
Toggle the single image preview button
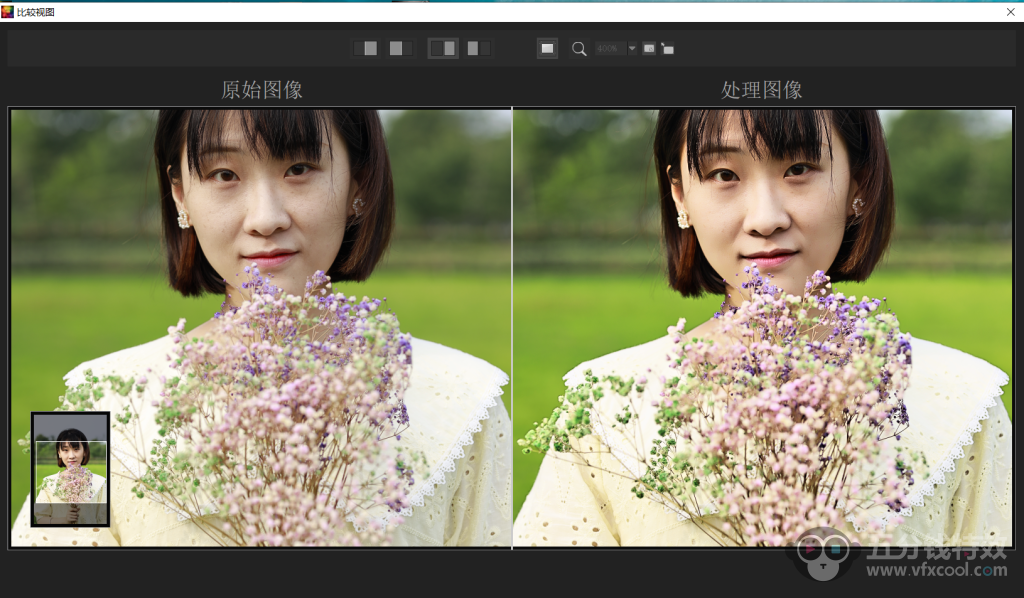[x=547, y=48]
